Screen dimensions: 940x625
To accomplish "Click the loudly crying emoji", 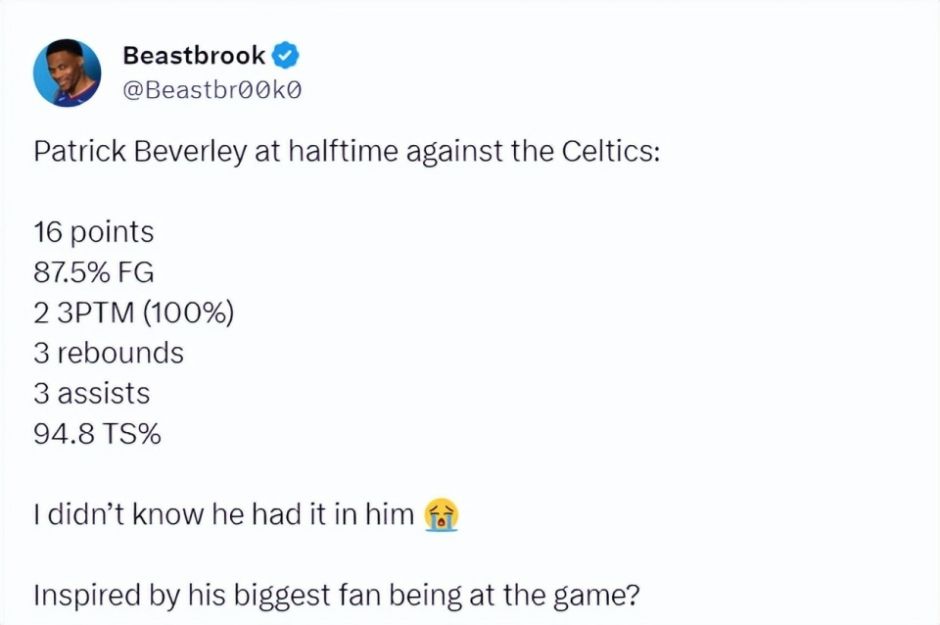I will coord(441,516).
